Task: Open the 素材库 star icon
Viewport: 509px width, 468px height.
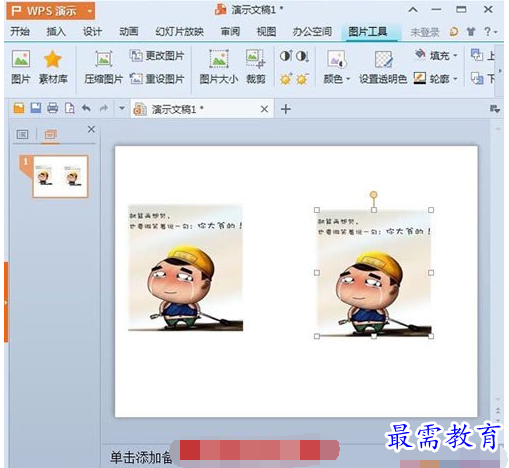Action: pos(53,59)
